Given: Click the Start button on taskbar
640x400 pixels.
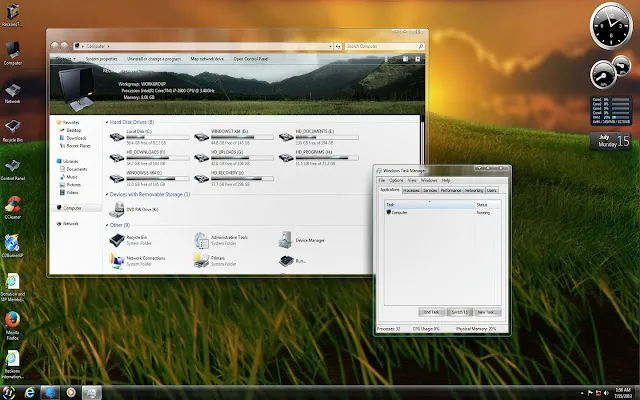Looking at the screenshot, I should 9,393.
